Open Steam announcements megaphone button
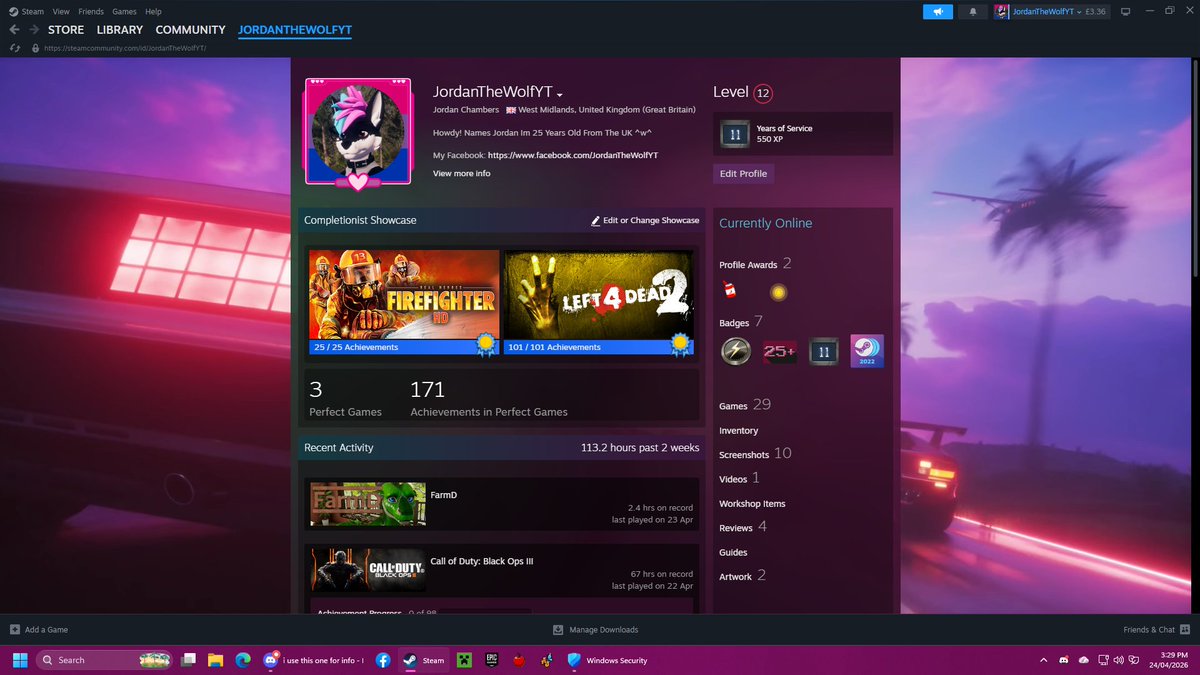1200x675 pixels. tap(938, 12)
